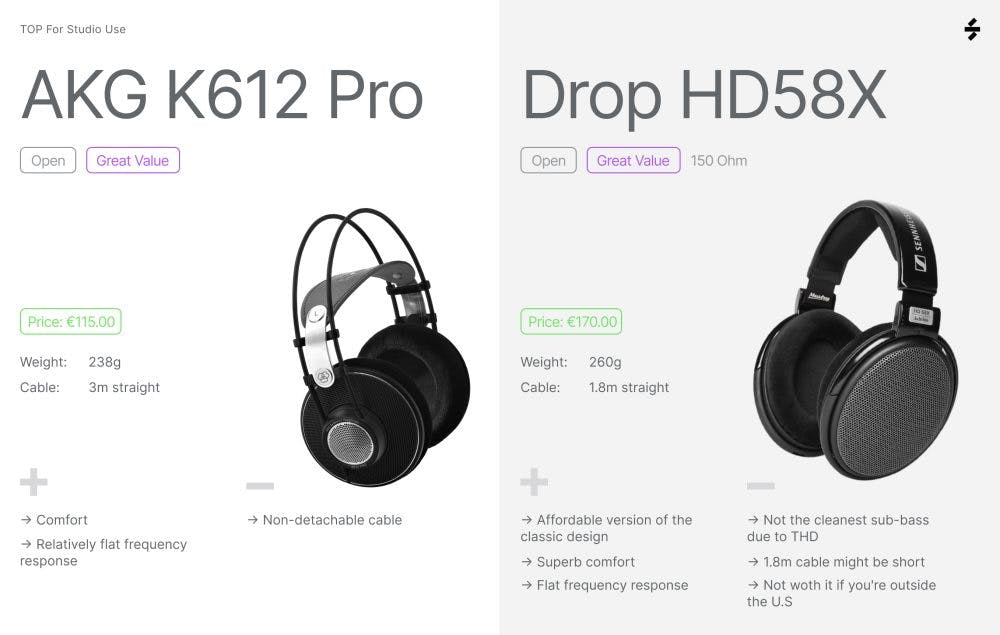The image size is (1000, 635).
Task: Click the arrow before Superb comfort
Action: tap(526, 562)
